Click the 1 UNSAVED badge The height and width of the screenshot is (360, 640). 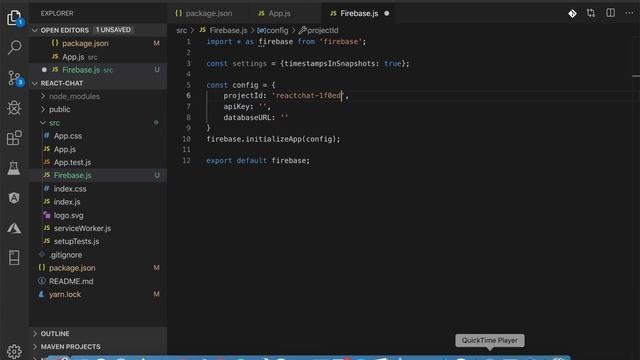click(113, 30)
